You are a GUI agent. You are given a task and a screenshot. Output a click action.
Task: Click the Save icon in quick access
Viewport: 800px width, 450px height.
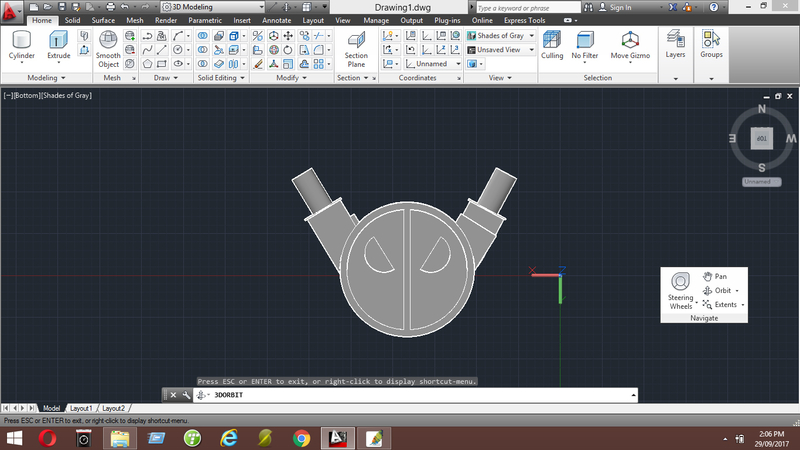pos(62,7)
